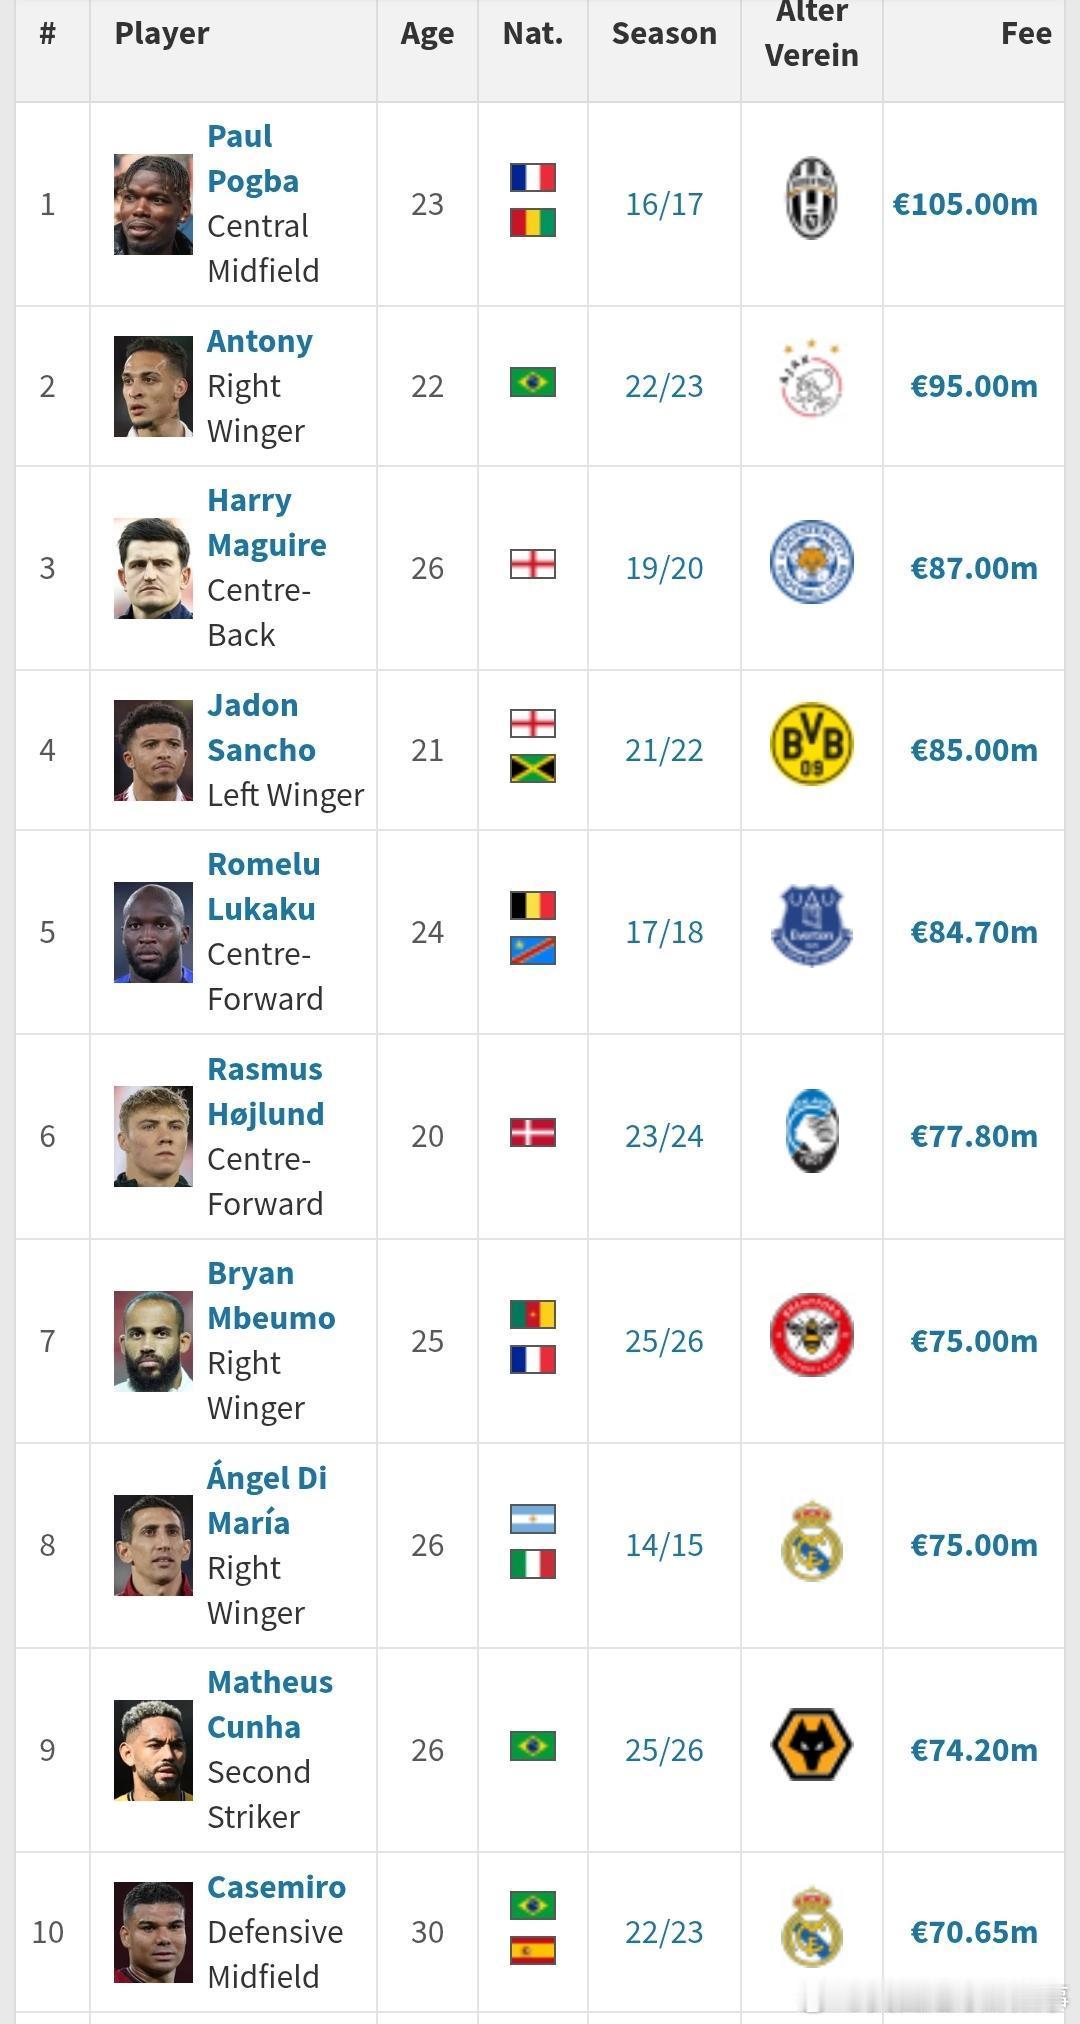This screenshot has height=2024, width=1080.
Task: Select the Wolves club logo
Action: click(x=811, y=1744)
